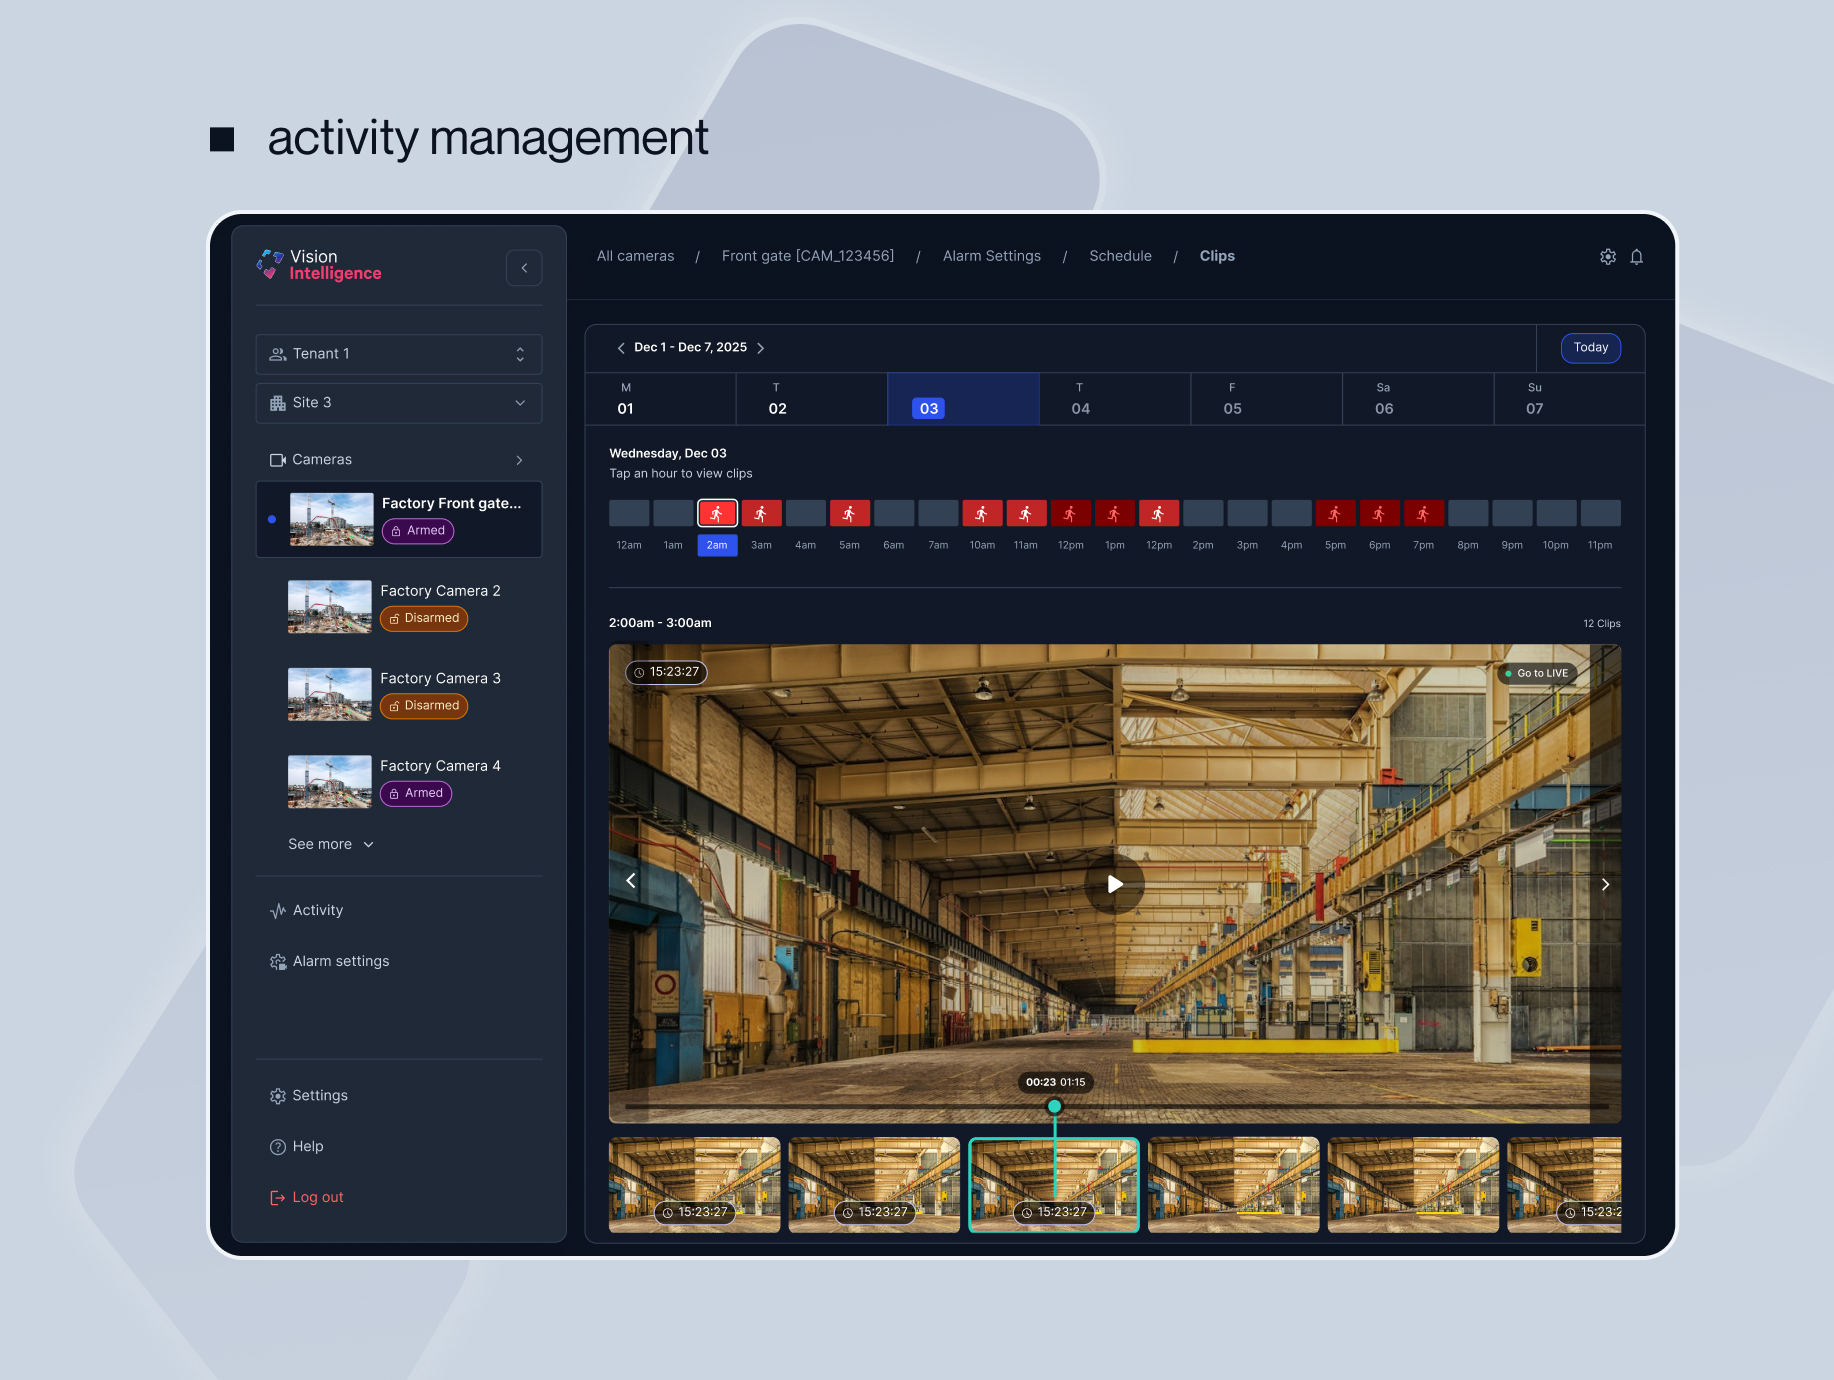Screen dimensions: 1834x1380
Task: Open settings gear in the top bar
Action: [x=1607, y=257]
